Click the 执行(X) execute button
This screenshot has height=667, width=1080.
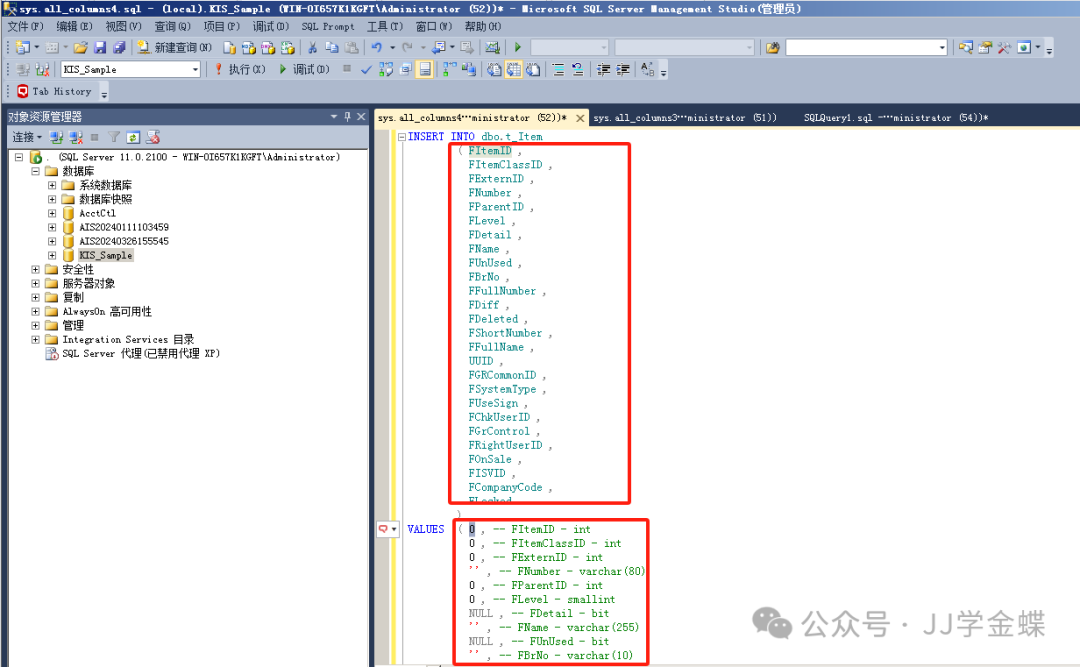pyautogui.click(x=240, y=70)
